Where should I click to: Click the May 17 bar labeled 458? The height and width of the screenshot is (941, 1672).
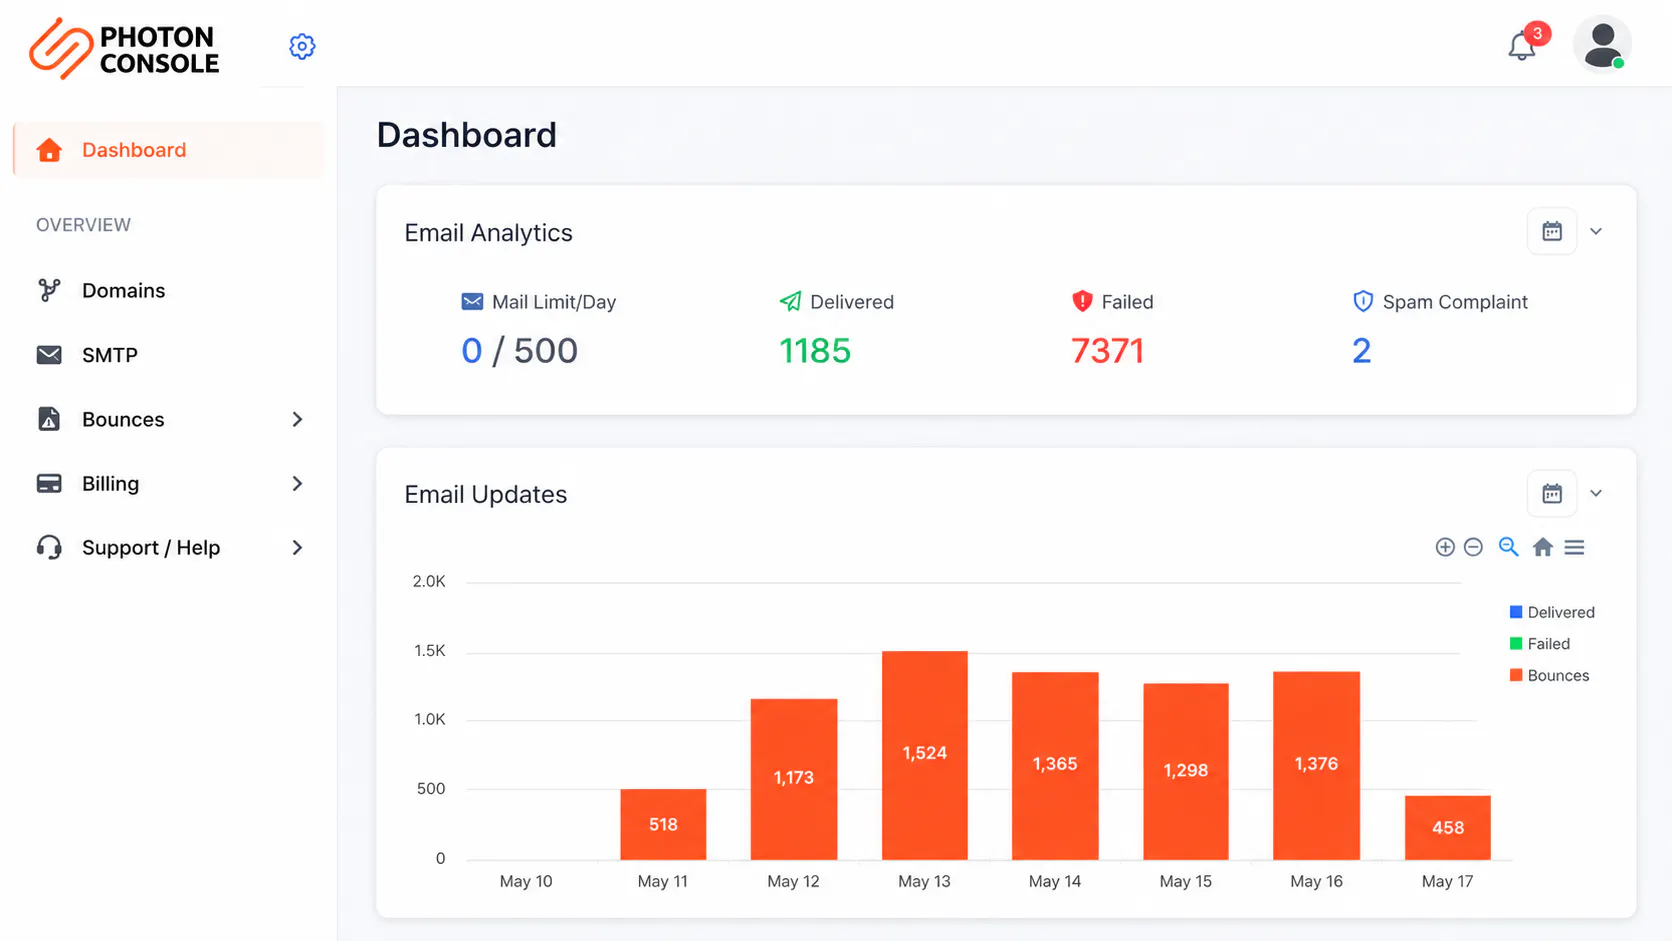pyautogui.click(x=1448, y=828)
